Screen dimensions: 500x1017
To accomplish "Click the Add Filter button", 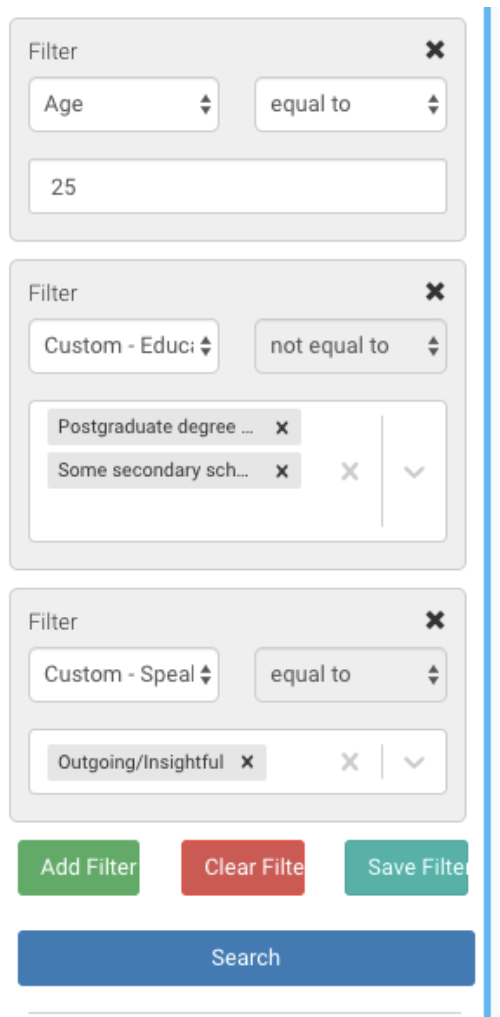I will 78,868.
